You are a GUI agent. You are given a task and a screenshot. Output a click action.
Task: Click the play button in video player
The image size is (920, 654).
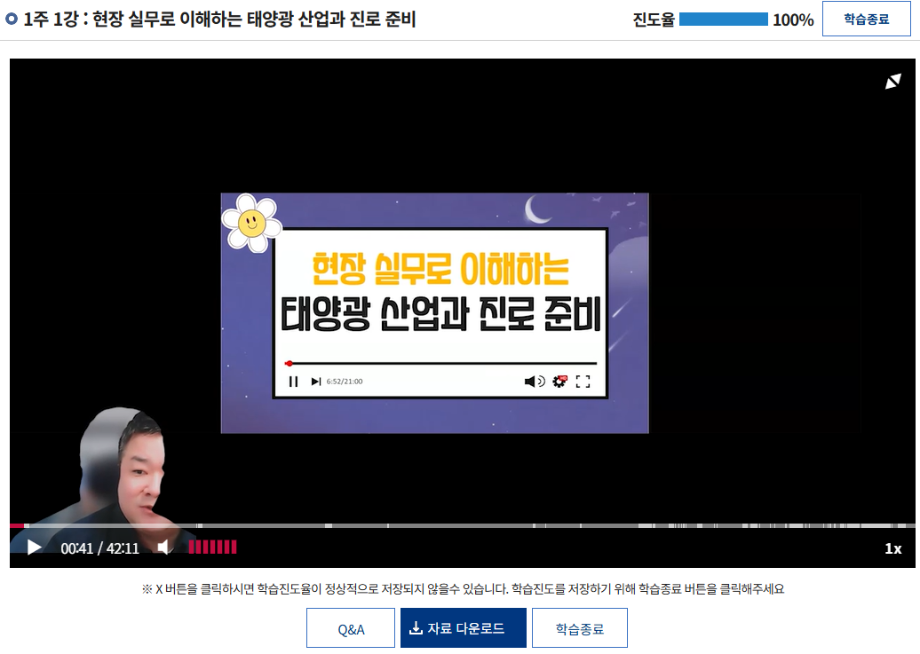click(x=34, y=547)
